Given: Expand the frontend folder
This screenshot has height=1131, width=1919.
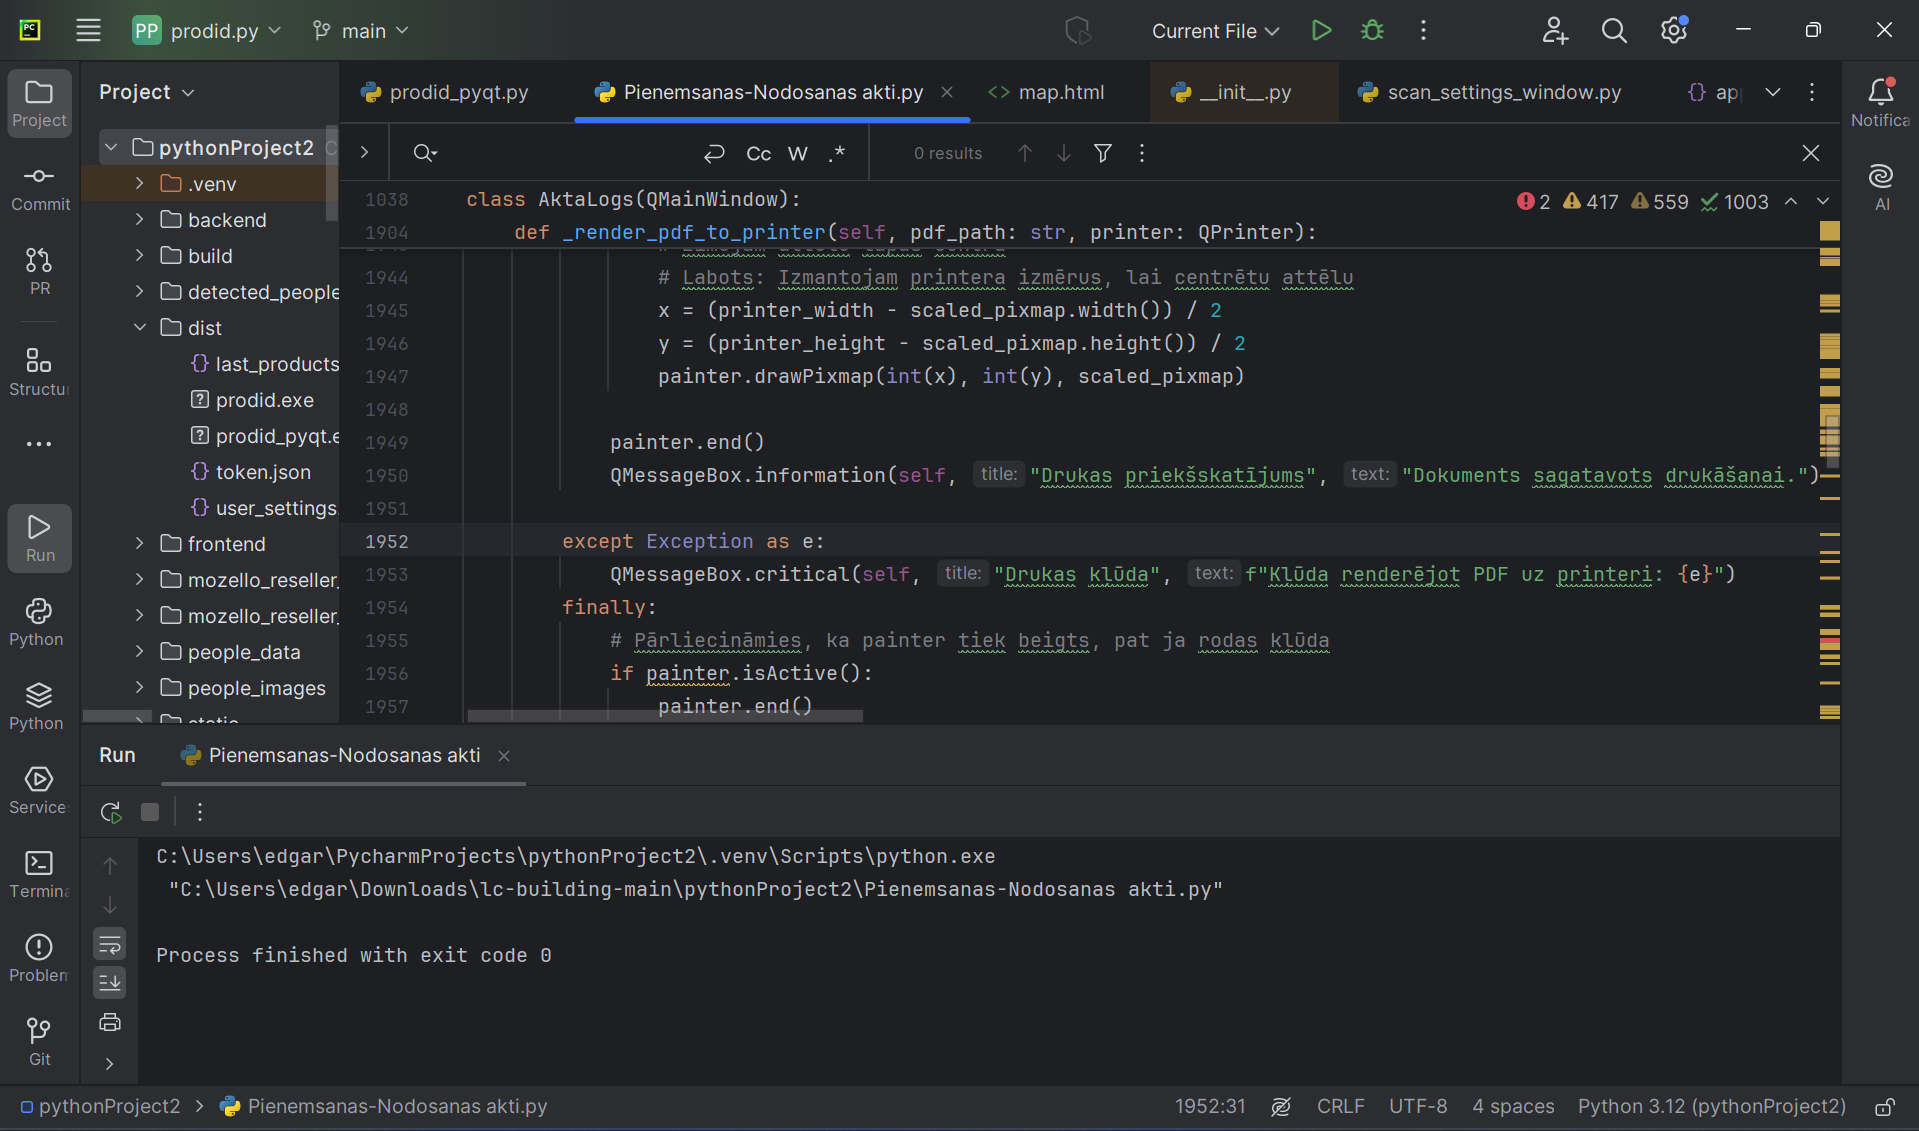Looking at the screenshot, I should (140, 544).
